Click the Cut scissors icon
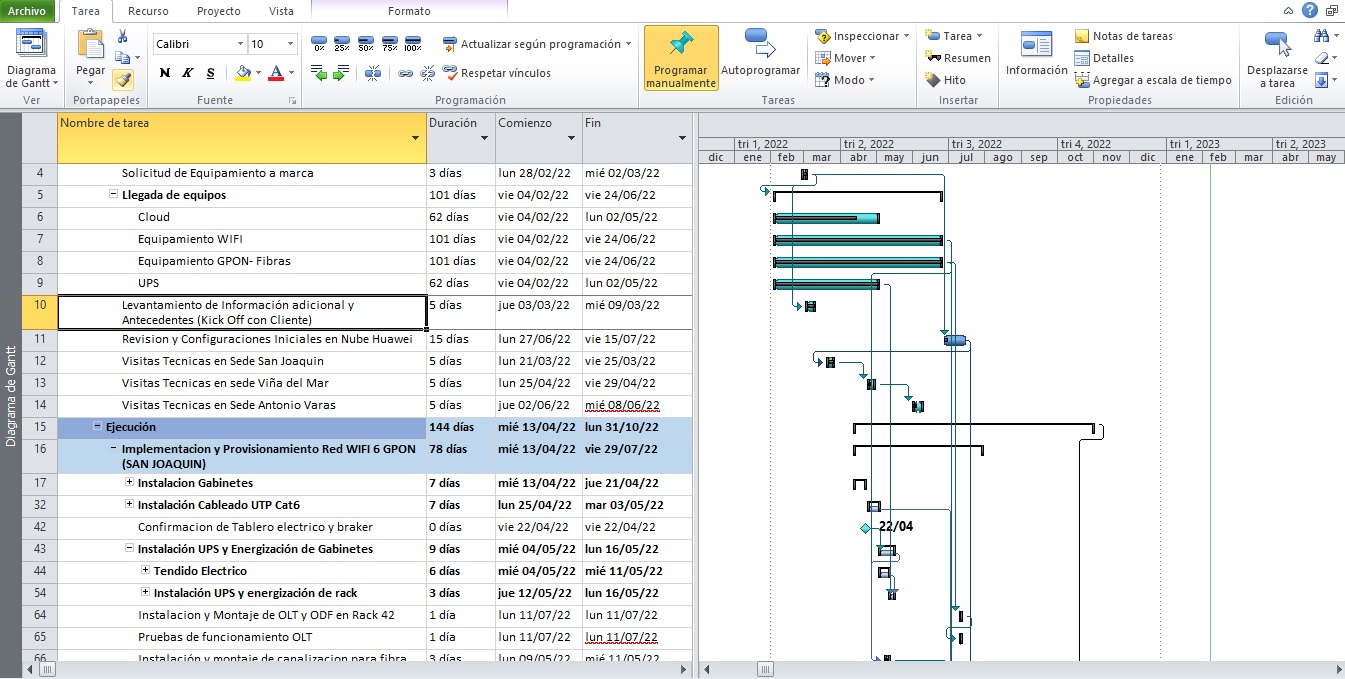Screen dimensions: 1345x679 (122, 37)
